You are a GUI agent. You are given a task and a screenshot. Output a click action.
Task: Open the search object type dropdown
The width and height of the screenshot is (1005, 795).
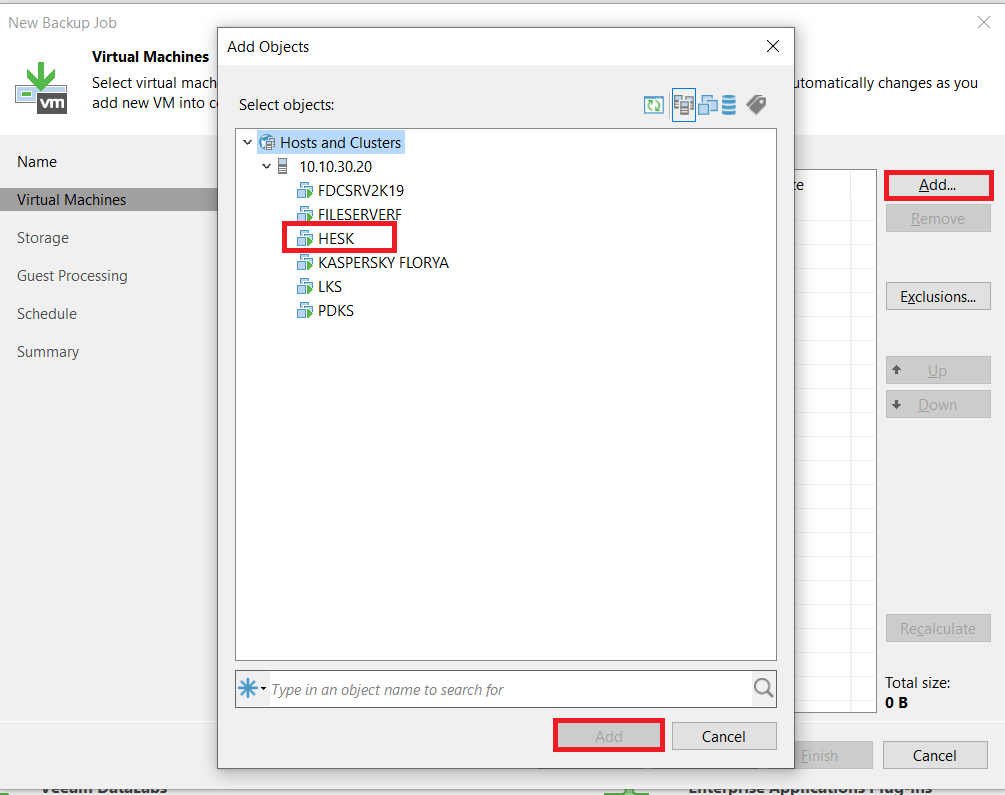(x=251, y=689)
